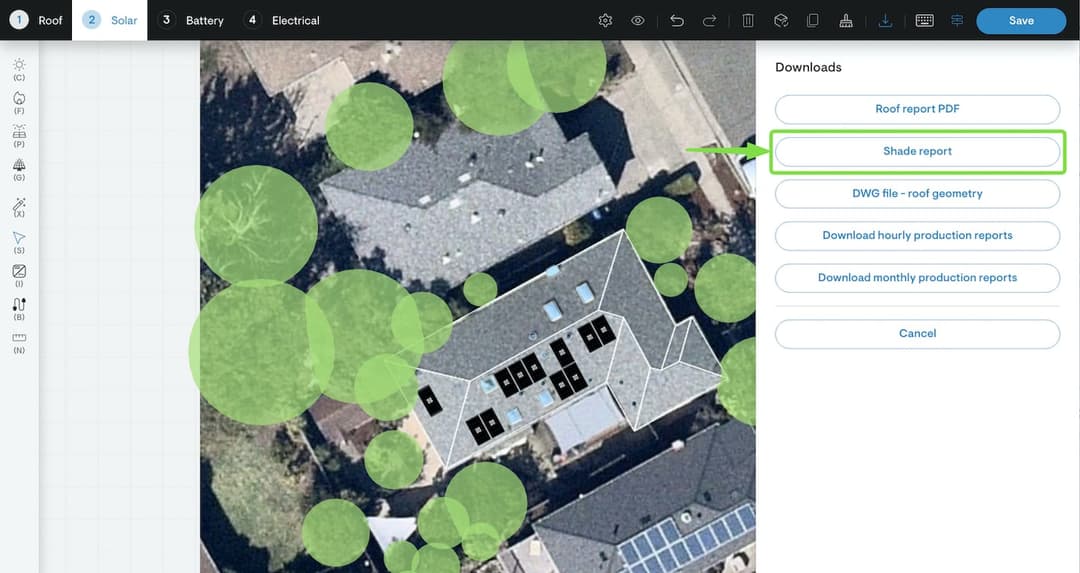
Task: Select the solar panel tool (P)
Action: coord(19,133)
